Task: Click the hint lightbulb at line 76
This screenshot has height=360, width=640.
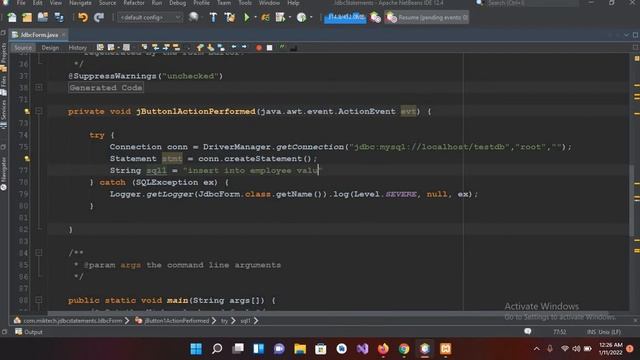Action: [x=27, y=158]
